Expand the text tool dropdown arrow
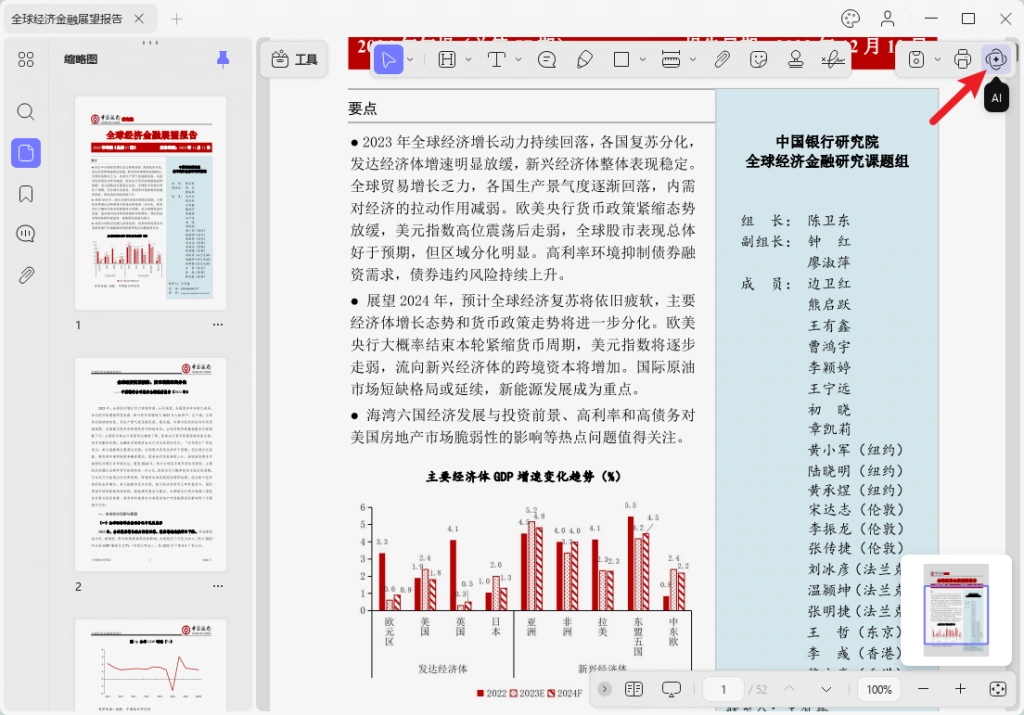 click(519, 59)
